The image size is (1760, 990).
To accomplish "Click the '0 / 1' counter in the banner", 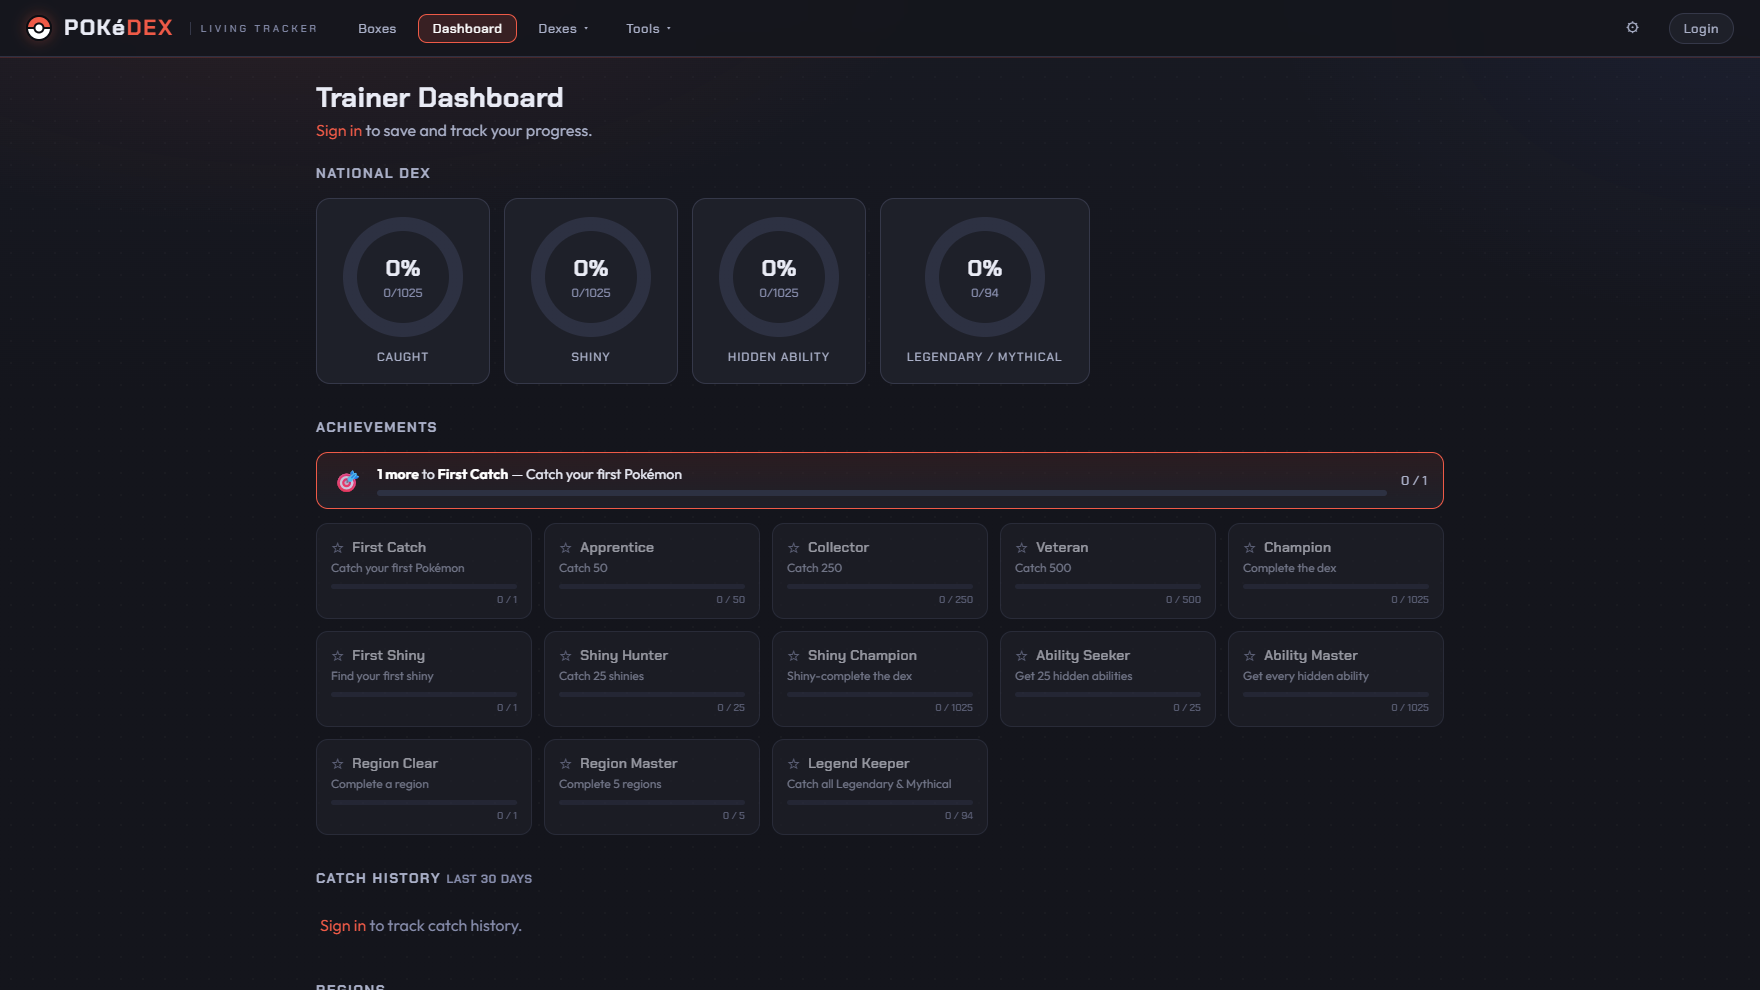I will [1414, 481].
